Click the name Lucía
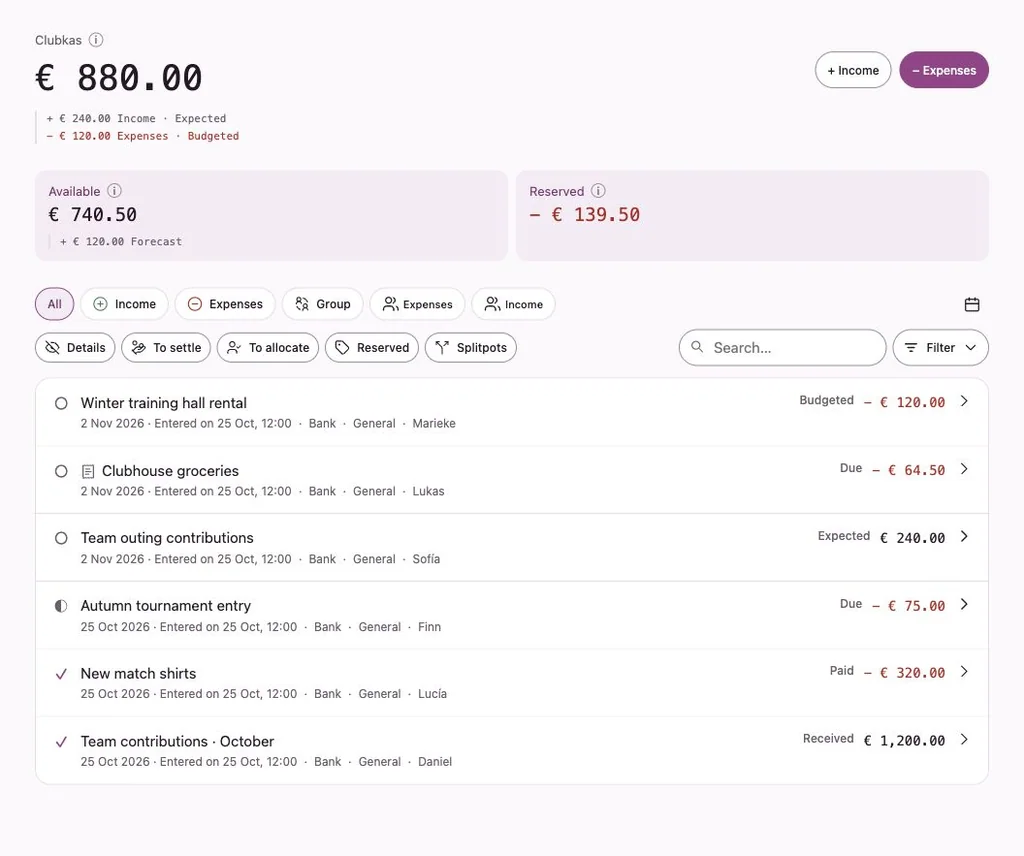1024x856 pixels. (x=432, y=693)
